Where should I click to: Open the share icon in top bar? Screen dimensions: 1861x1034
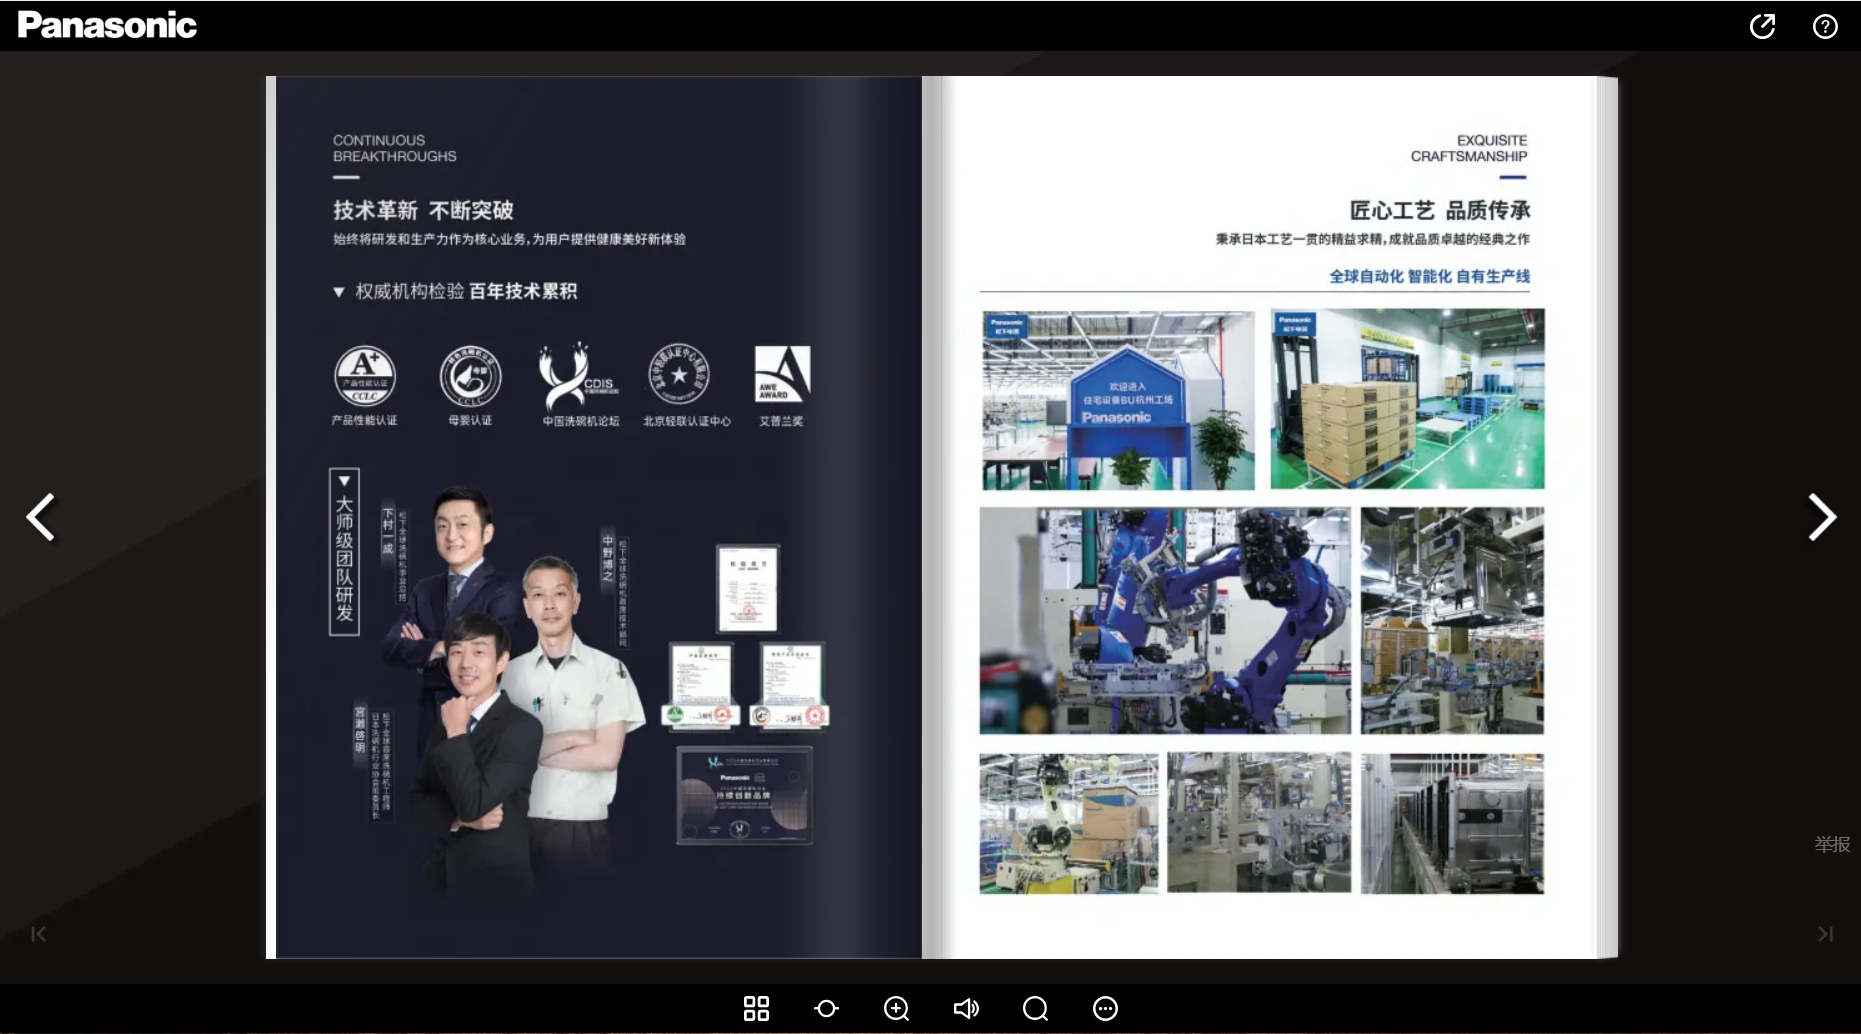1762,26
